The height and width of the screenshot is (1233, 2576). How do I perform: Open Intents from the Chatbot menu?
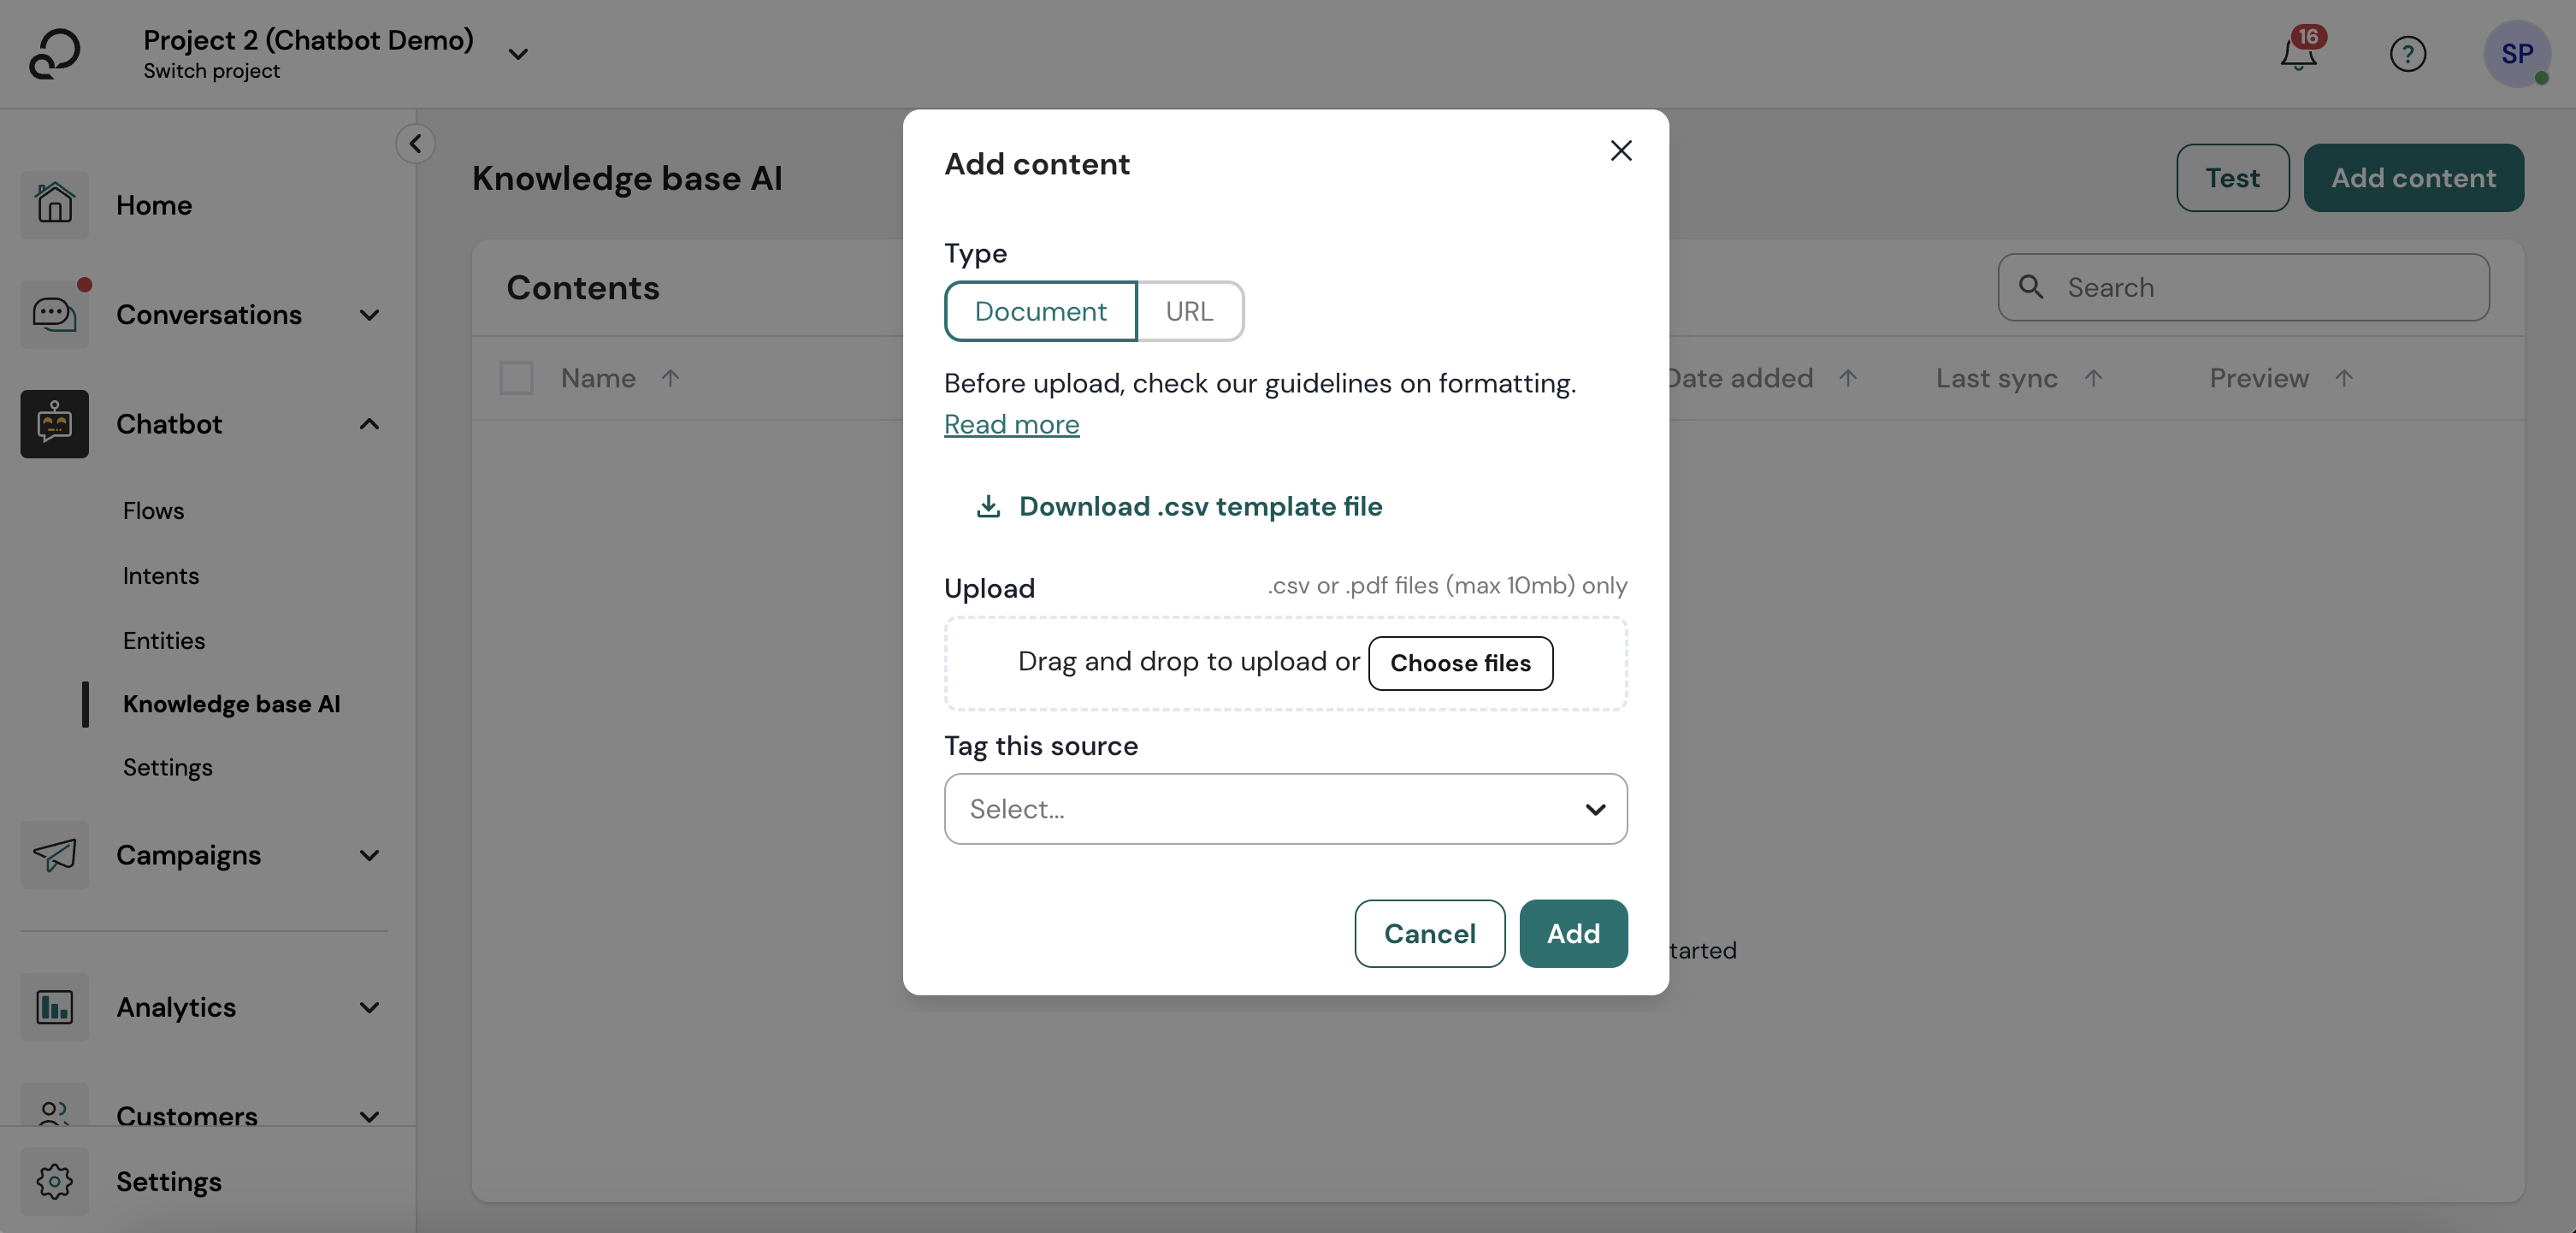[x=160, y=575]
